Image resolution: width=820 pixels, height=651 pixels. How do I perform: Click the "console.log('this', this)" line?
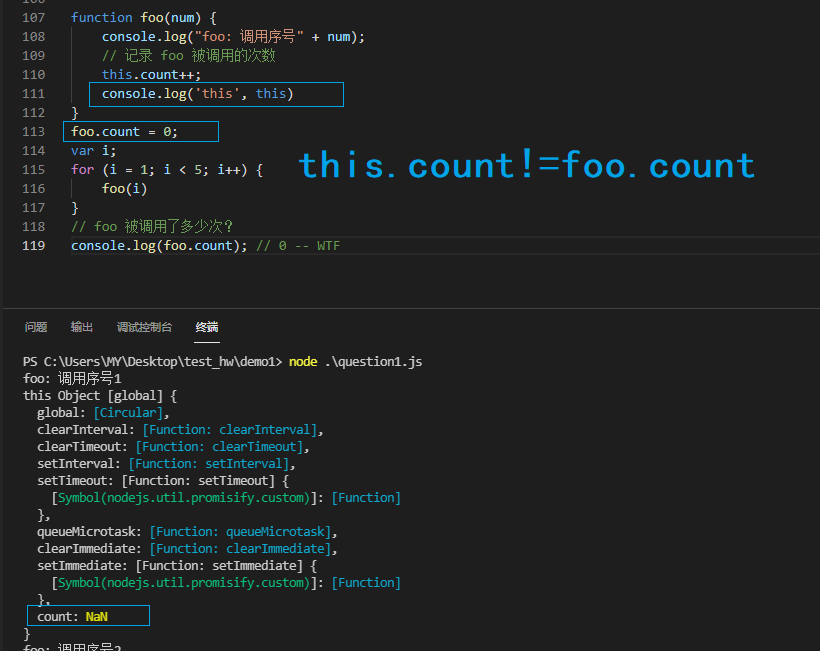click(198, 94)
